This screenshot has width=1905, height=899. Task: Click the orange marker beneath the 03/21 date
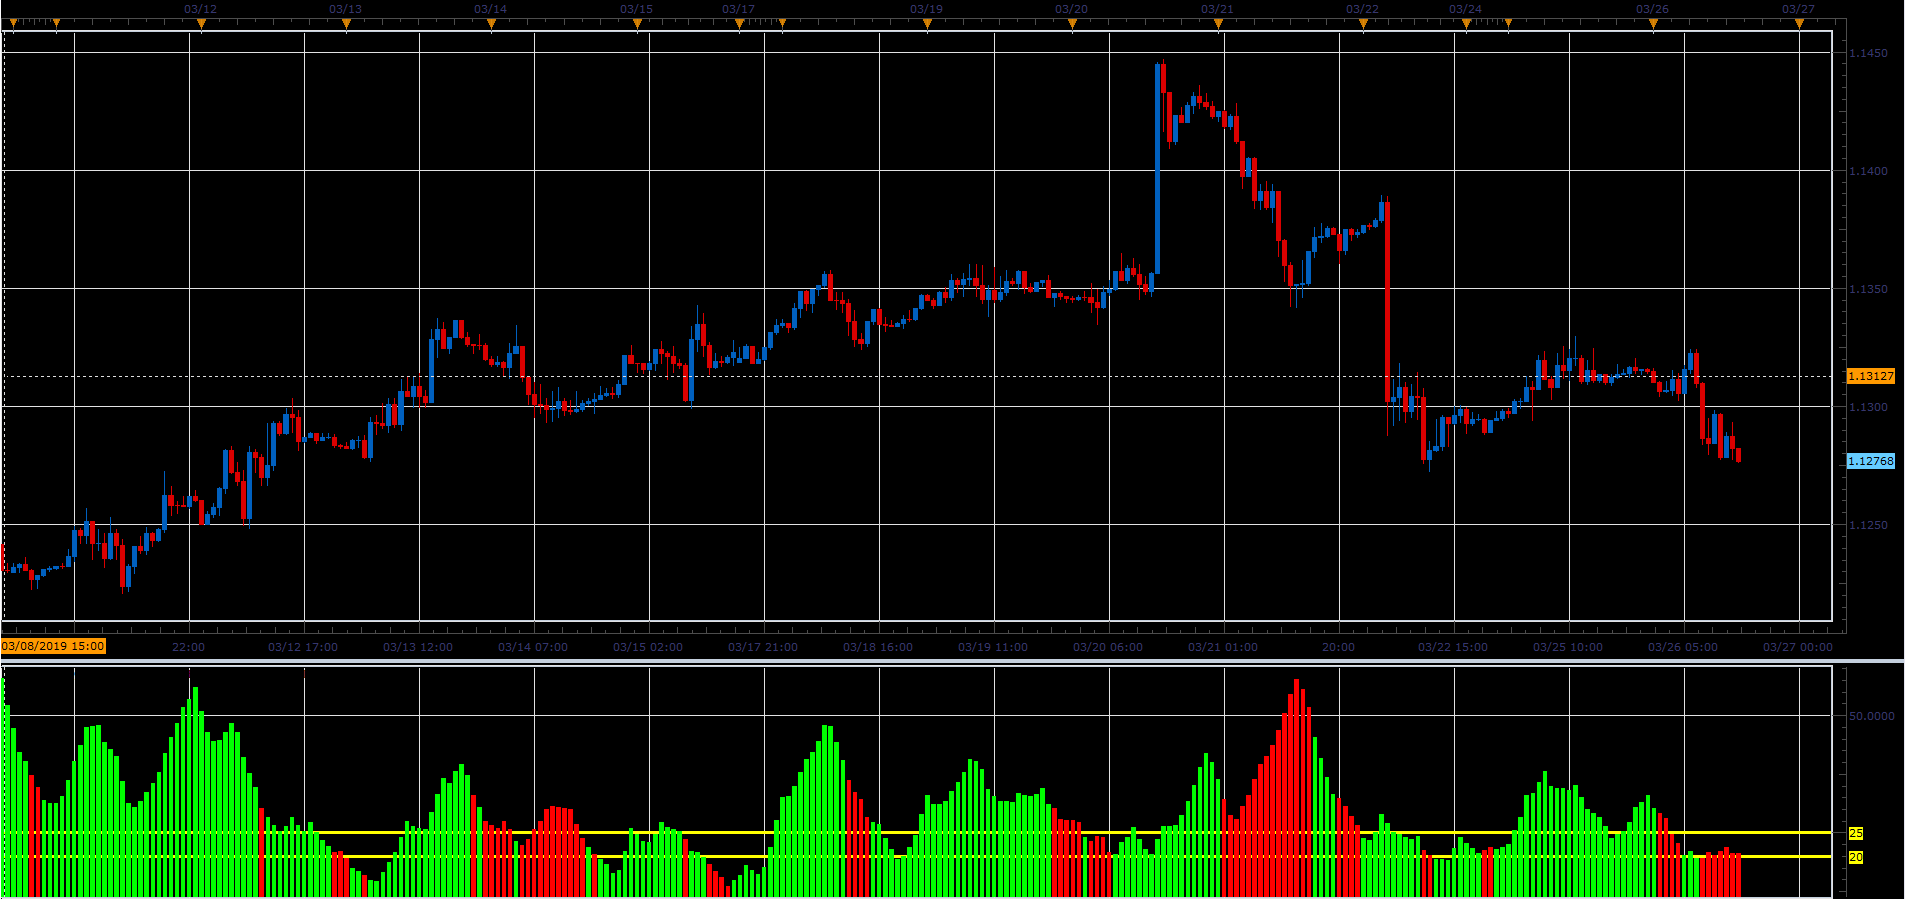1218,25
